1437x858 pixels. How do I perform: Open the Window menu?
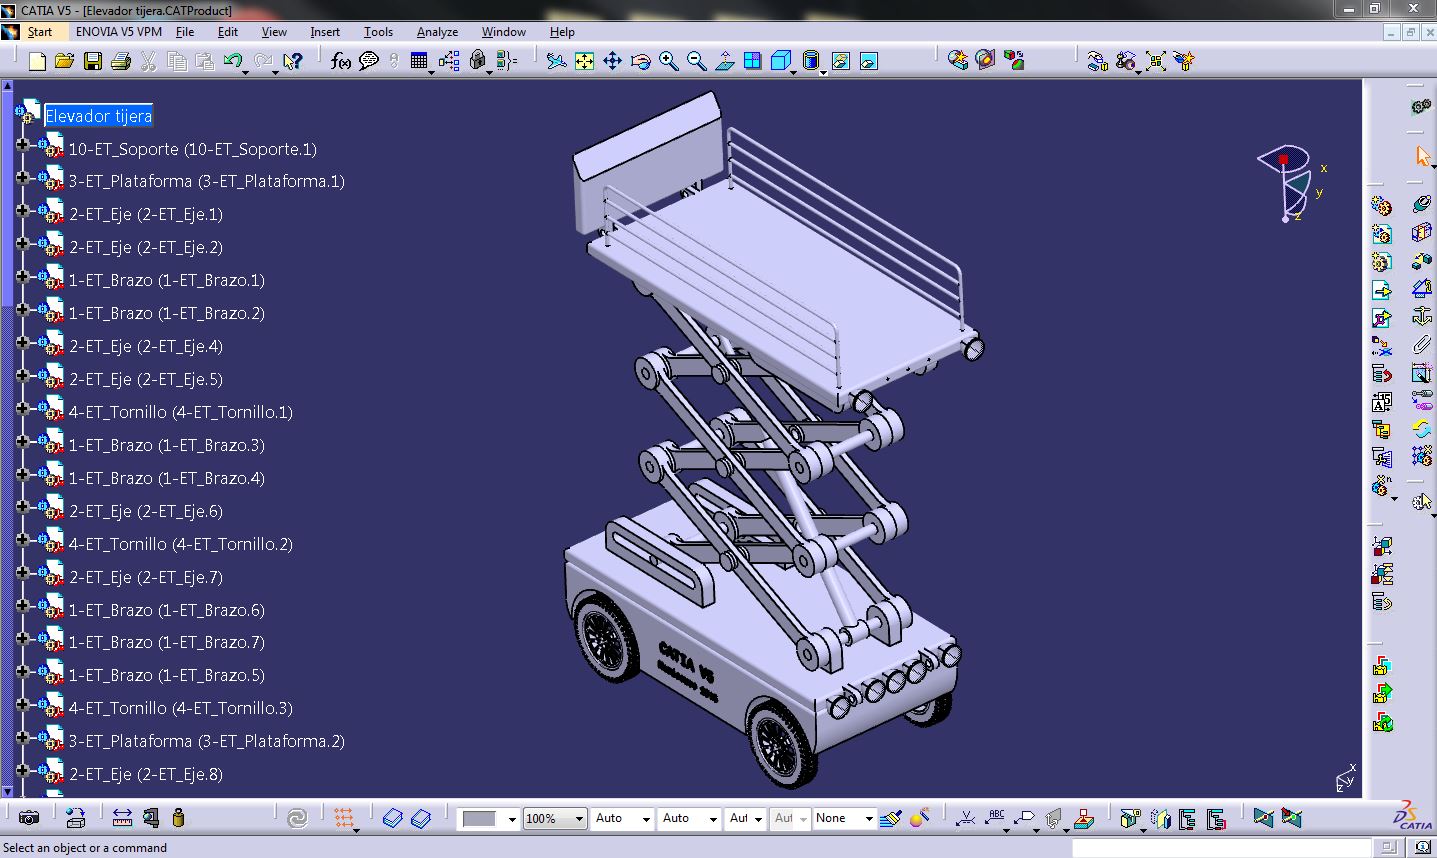pyautogui.click(x=504, y=32)
